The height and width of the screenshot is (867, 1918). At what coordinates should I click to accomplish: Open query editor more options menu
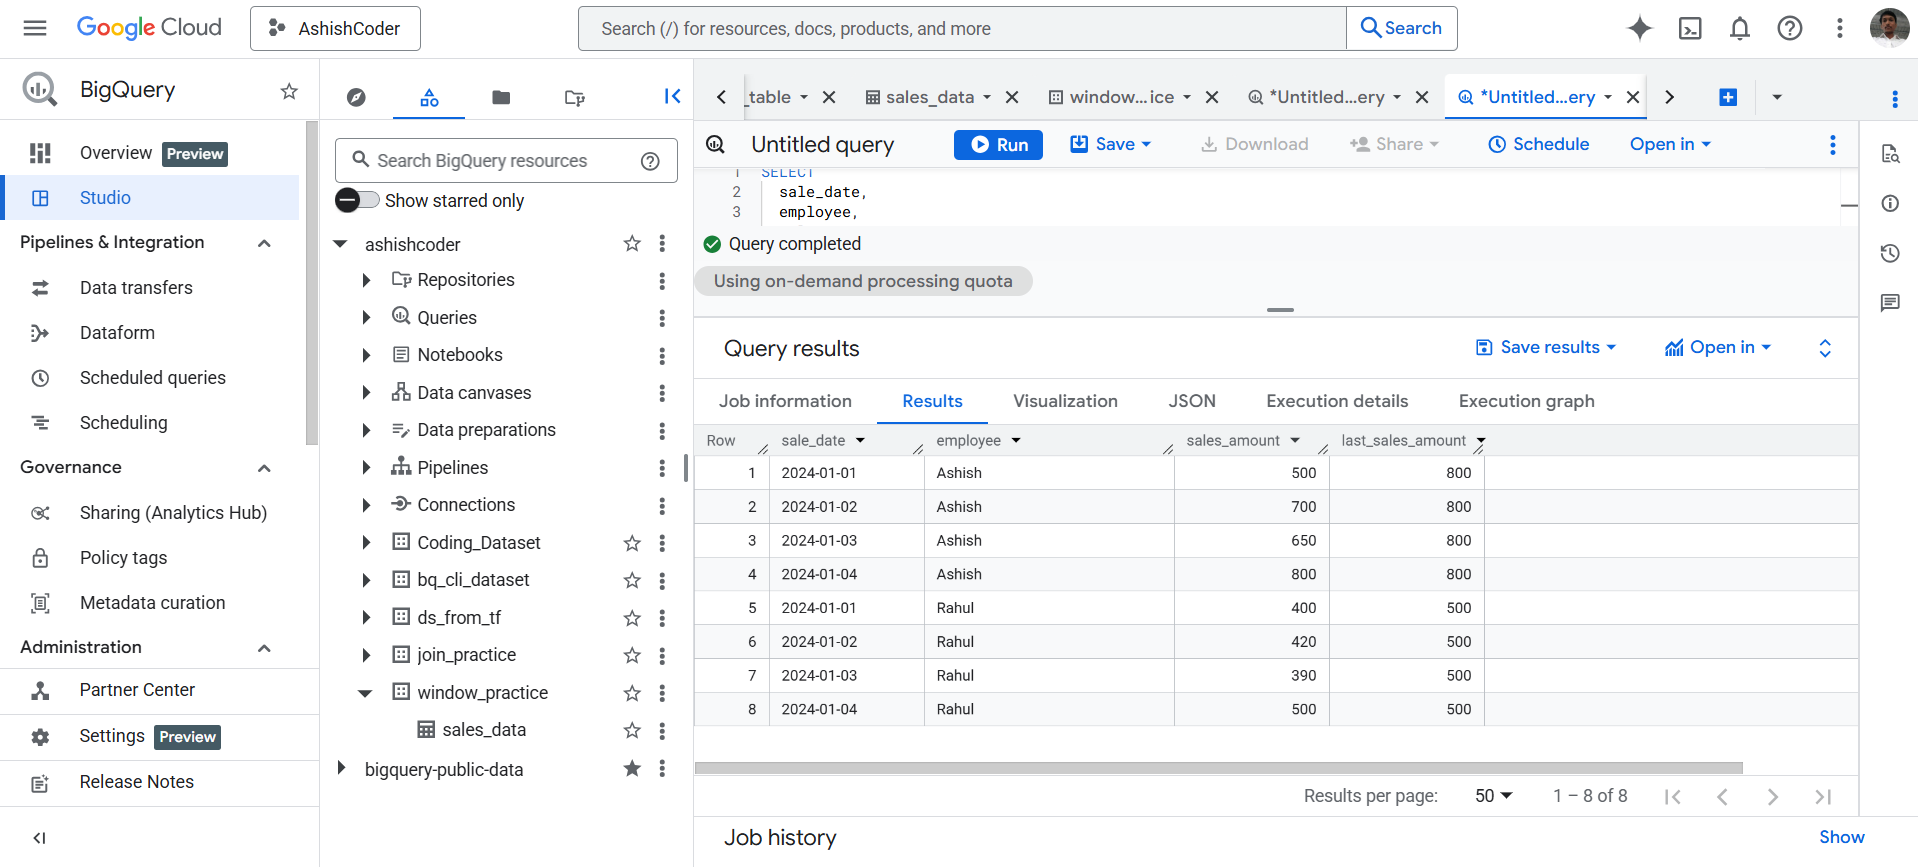tap(1833, 145)
